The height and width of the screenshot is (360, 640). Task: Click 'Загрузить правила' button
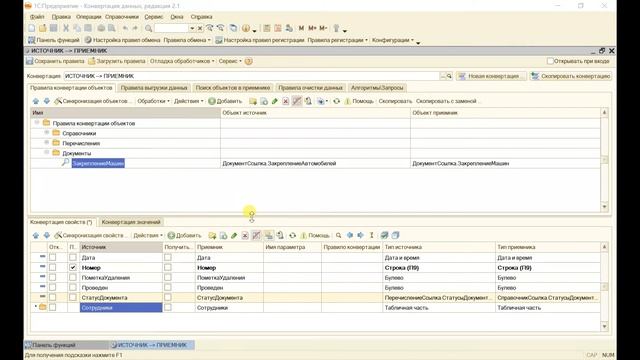[x=117, y=61]
